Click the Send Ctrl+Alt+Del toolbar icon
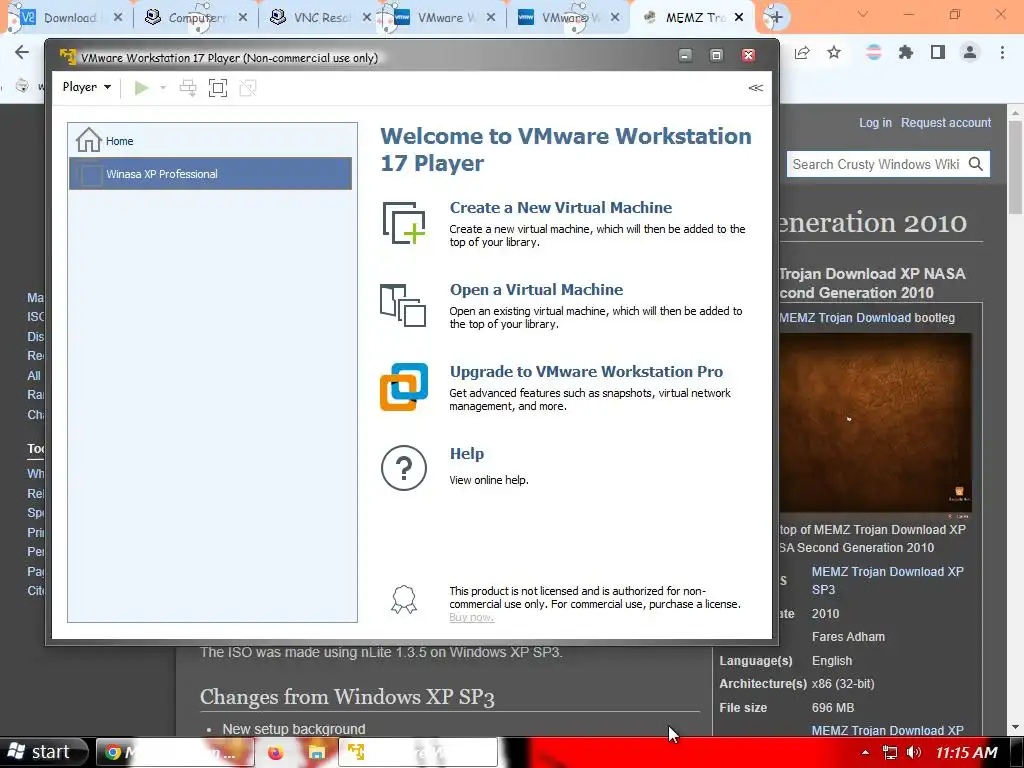The image size is (1024, 768). (x=188, y=88)
